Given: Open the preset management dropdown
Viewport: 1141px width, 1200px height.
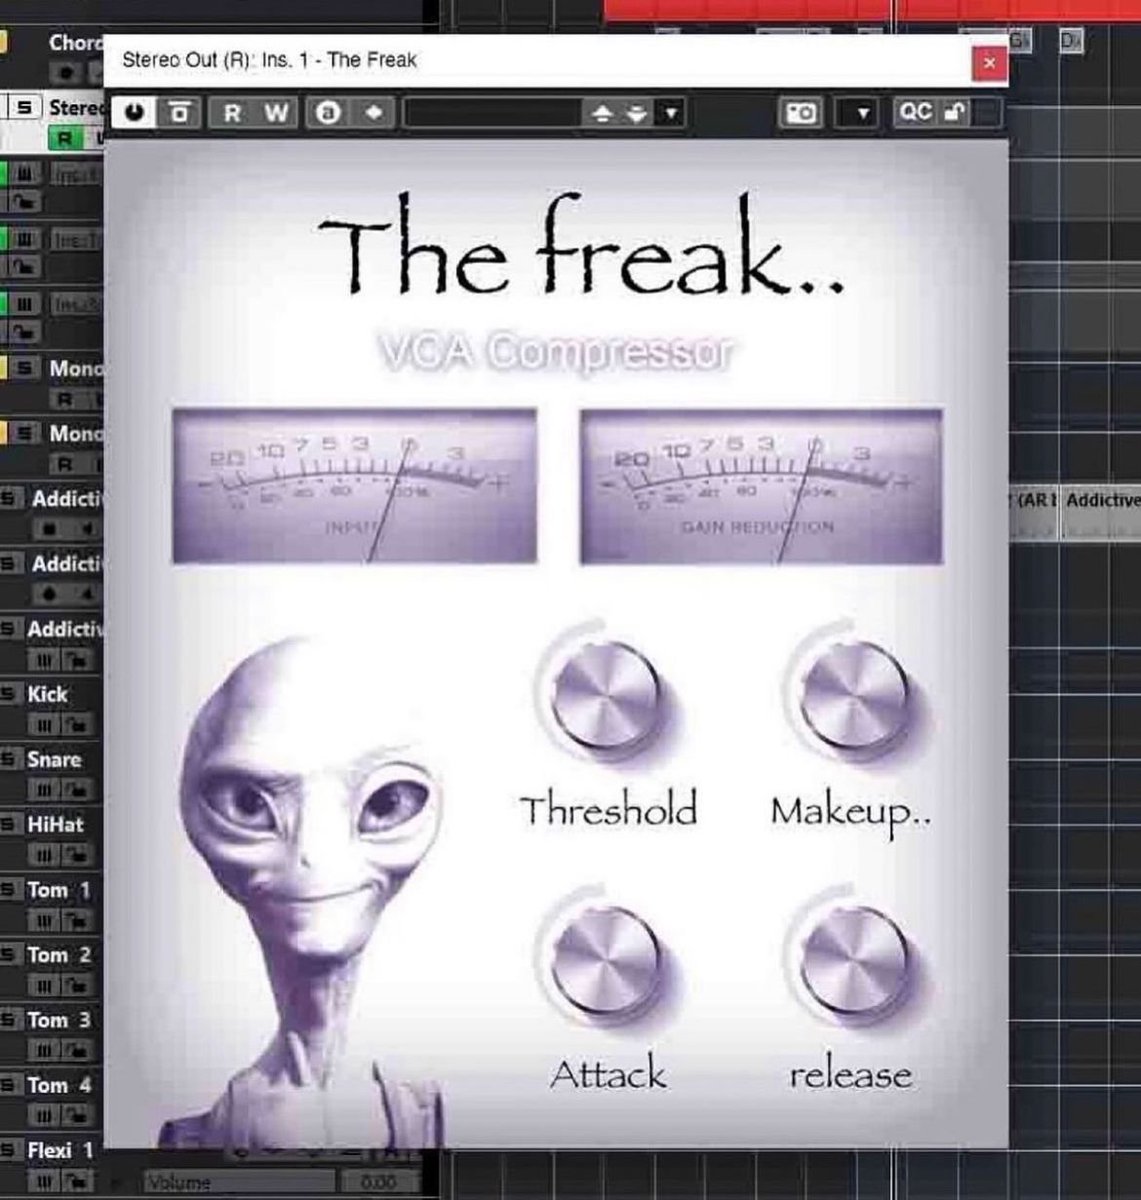Looking at the screenshot, I should click(670, 113).
